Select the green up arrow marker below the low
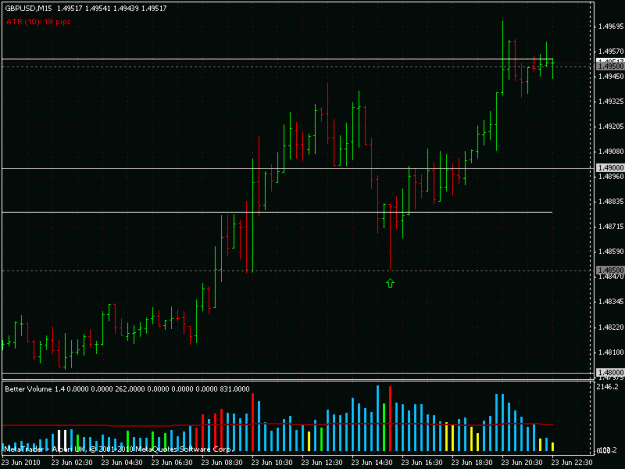This screenshot has width=625, height=469. pos(390,283)
